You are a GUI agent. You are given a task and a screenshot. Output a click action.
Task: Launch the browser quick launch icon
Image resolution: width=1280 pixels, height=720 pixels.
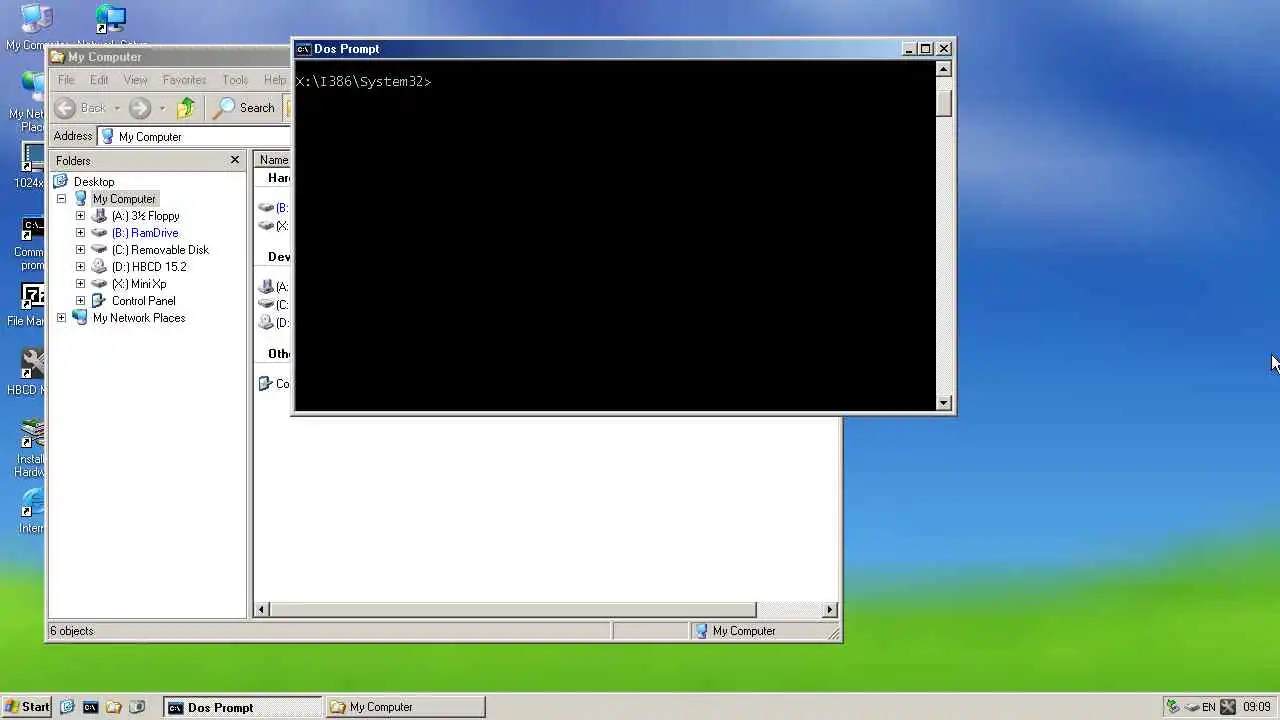pos(67,707)
